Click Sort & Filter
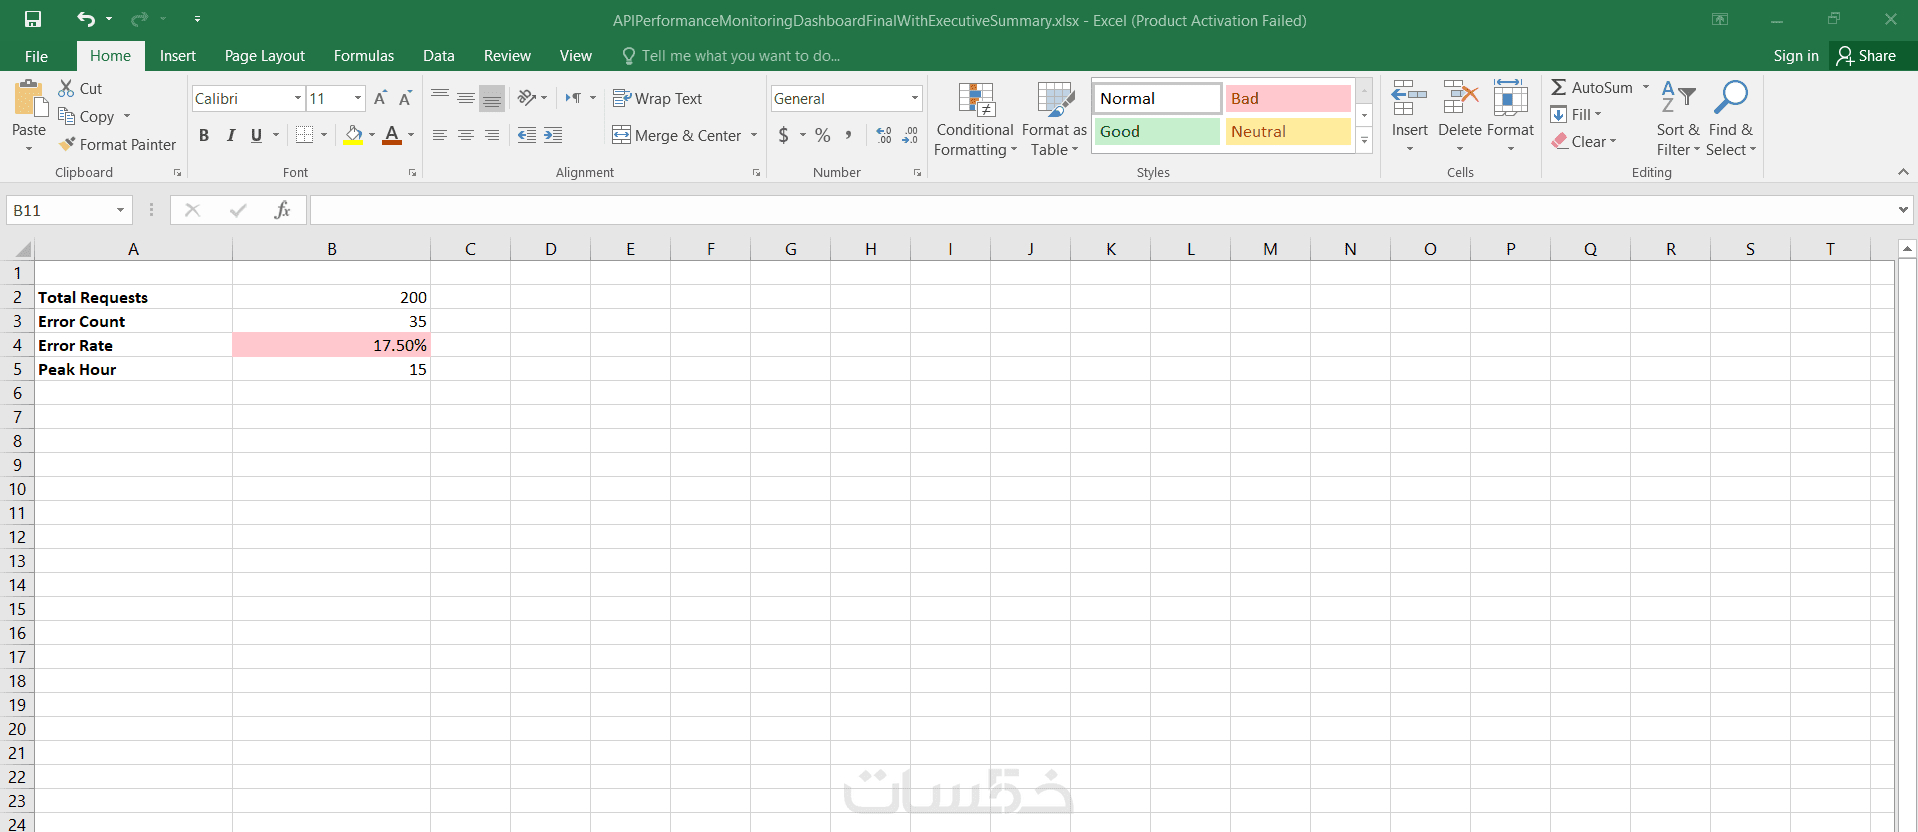 1677,119
